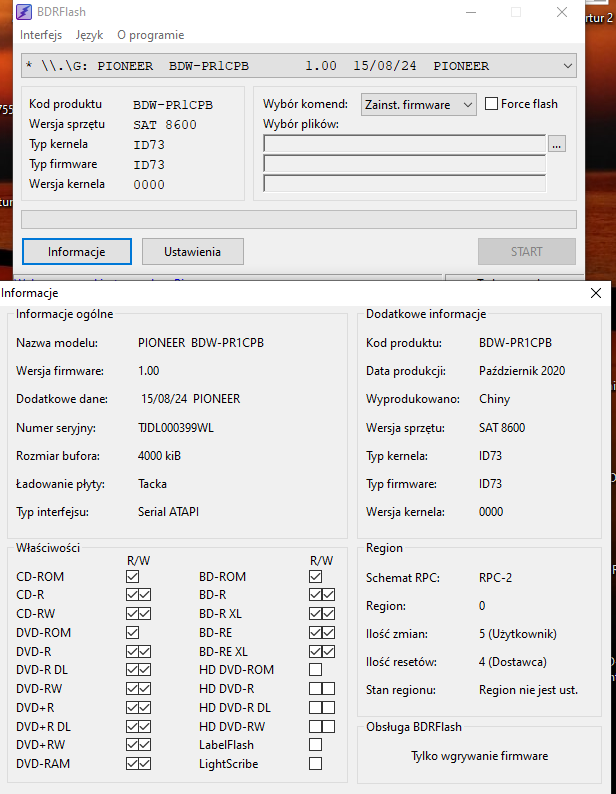Image resolution: width=616 pixels, height=794 pixels.
Task: Toggle the DVD-RAM read checkbox
Action: point(133,764)
